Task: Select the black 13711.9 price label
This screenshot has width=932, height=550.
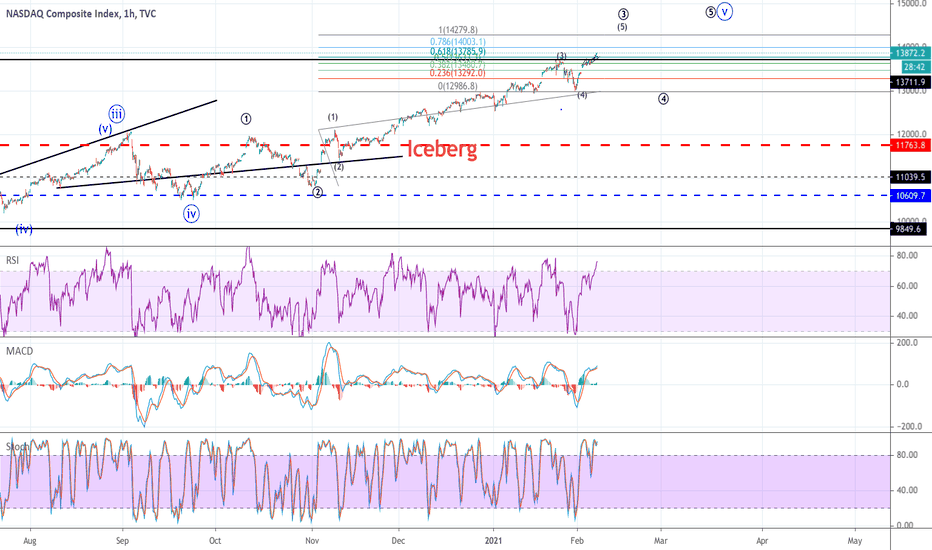Action: (x=909, y=83)
